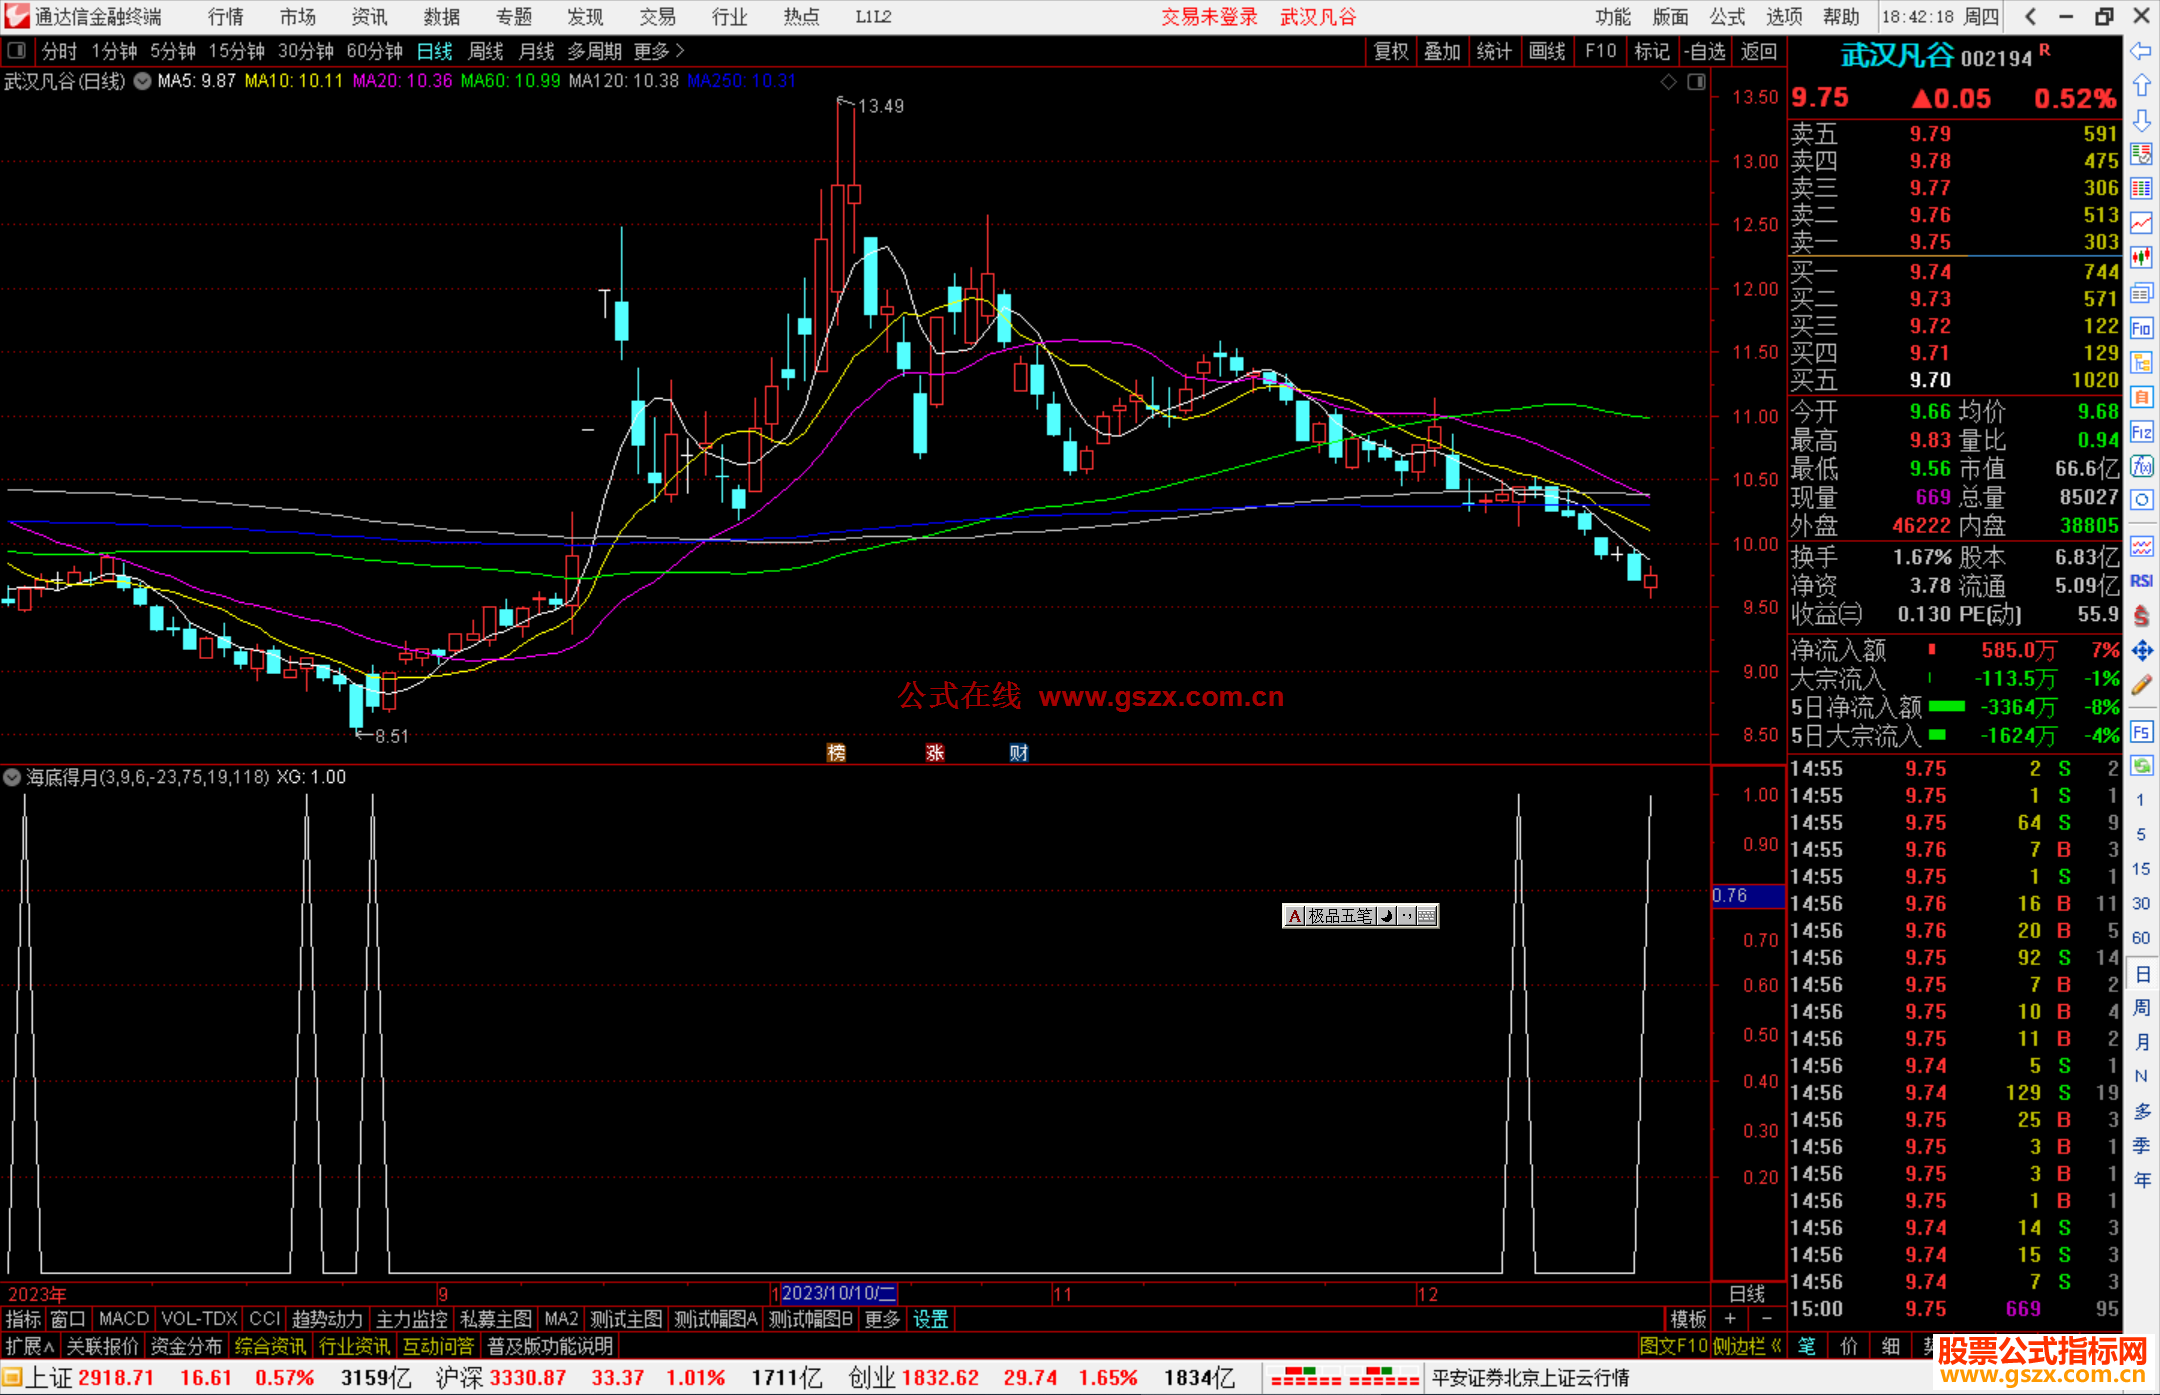This screenshot has height=1395, width=2160.
Task: Expand the 更多 periods dropdown
Action: [x=659, y=51]
